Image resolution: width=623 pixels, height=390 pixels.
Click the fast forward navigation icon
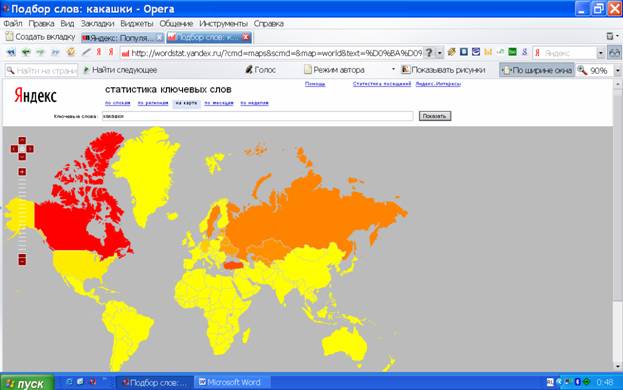tap(55, 52)
